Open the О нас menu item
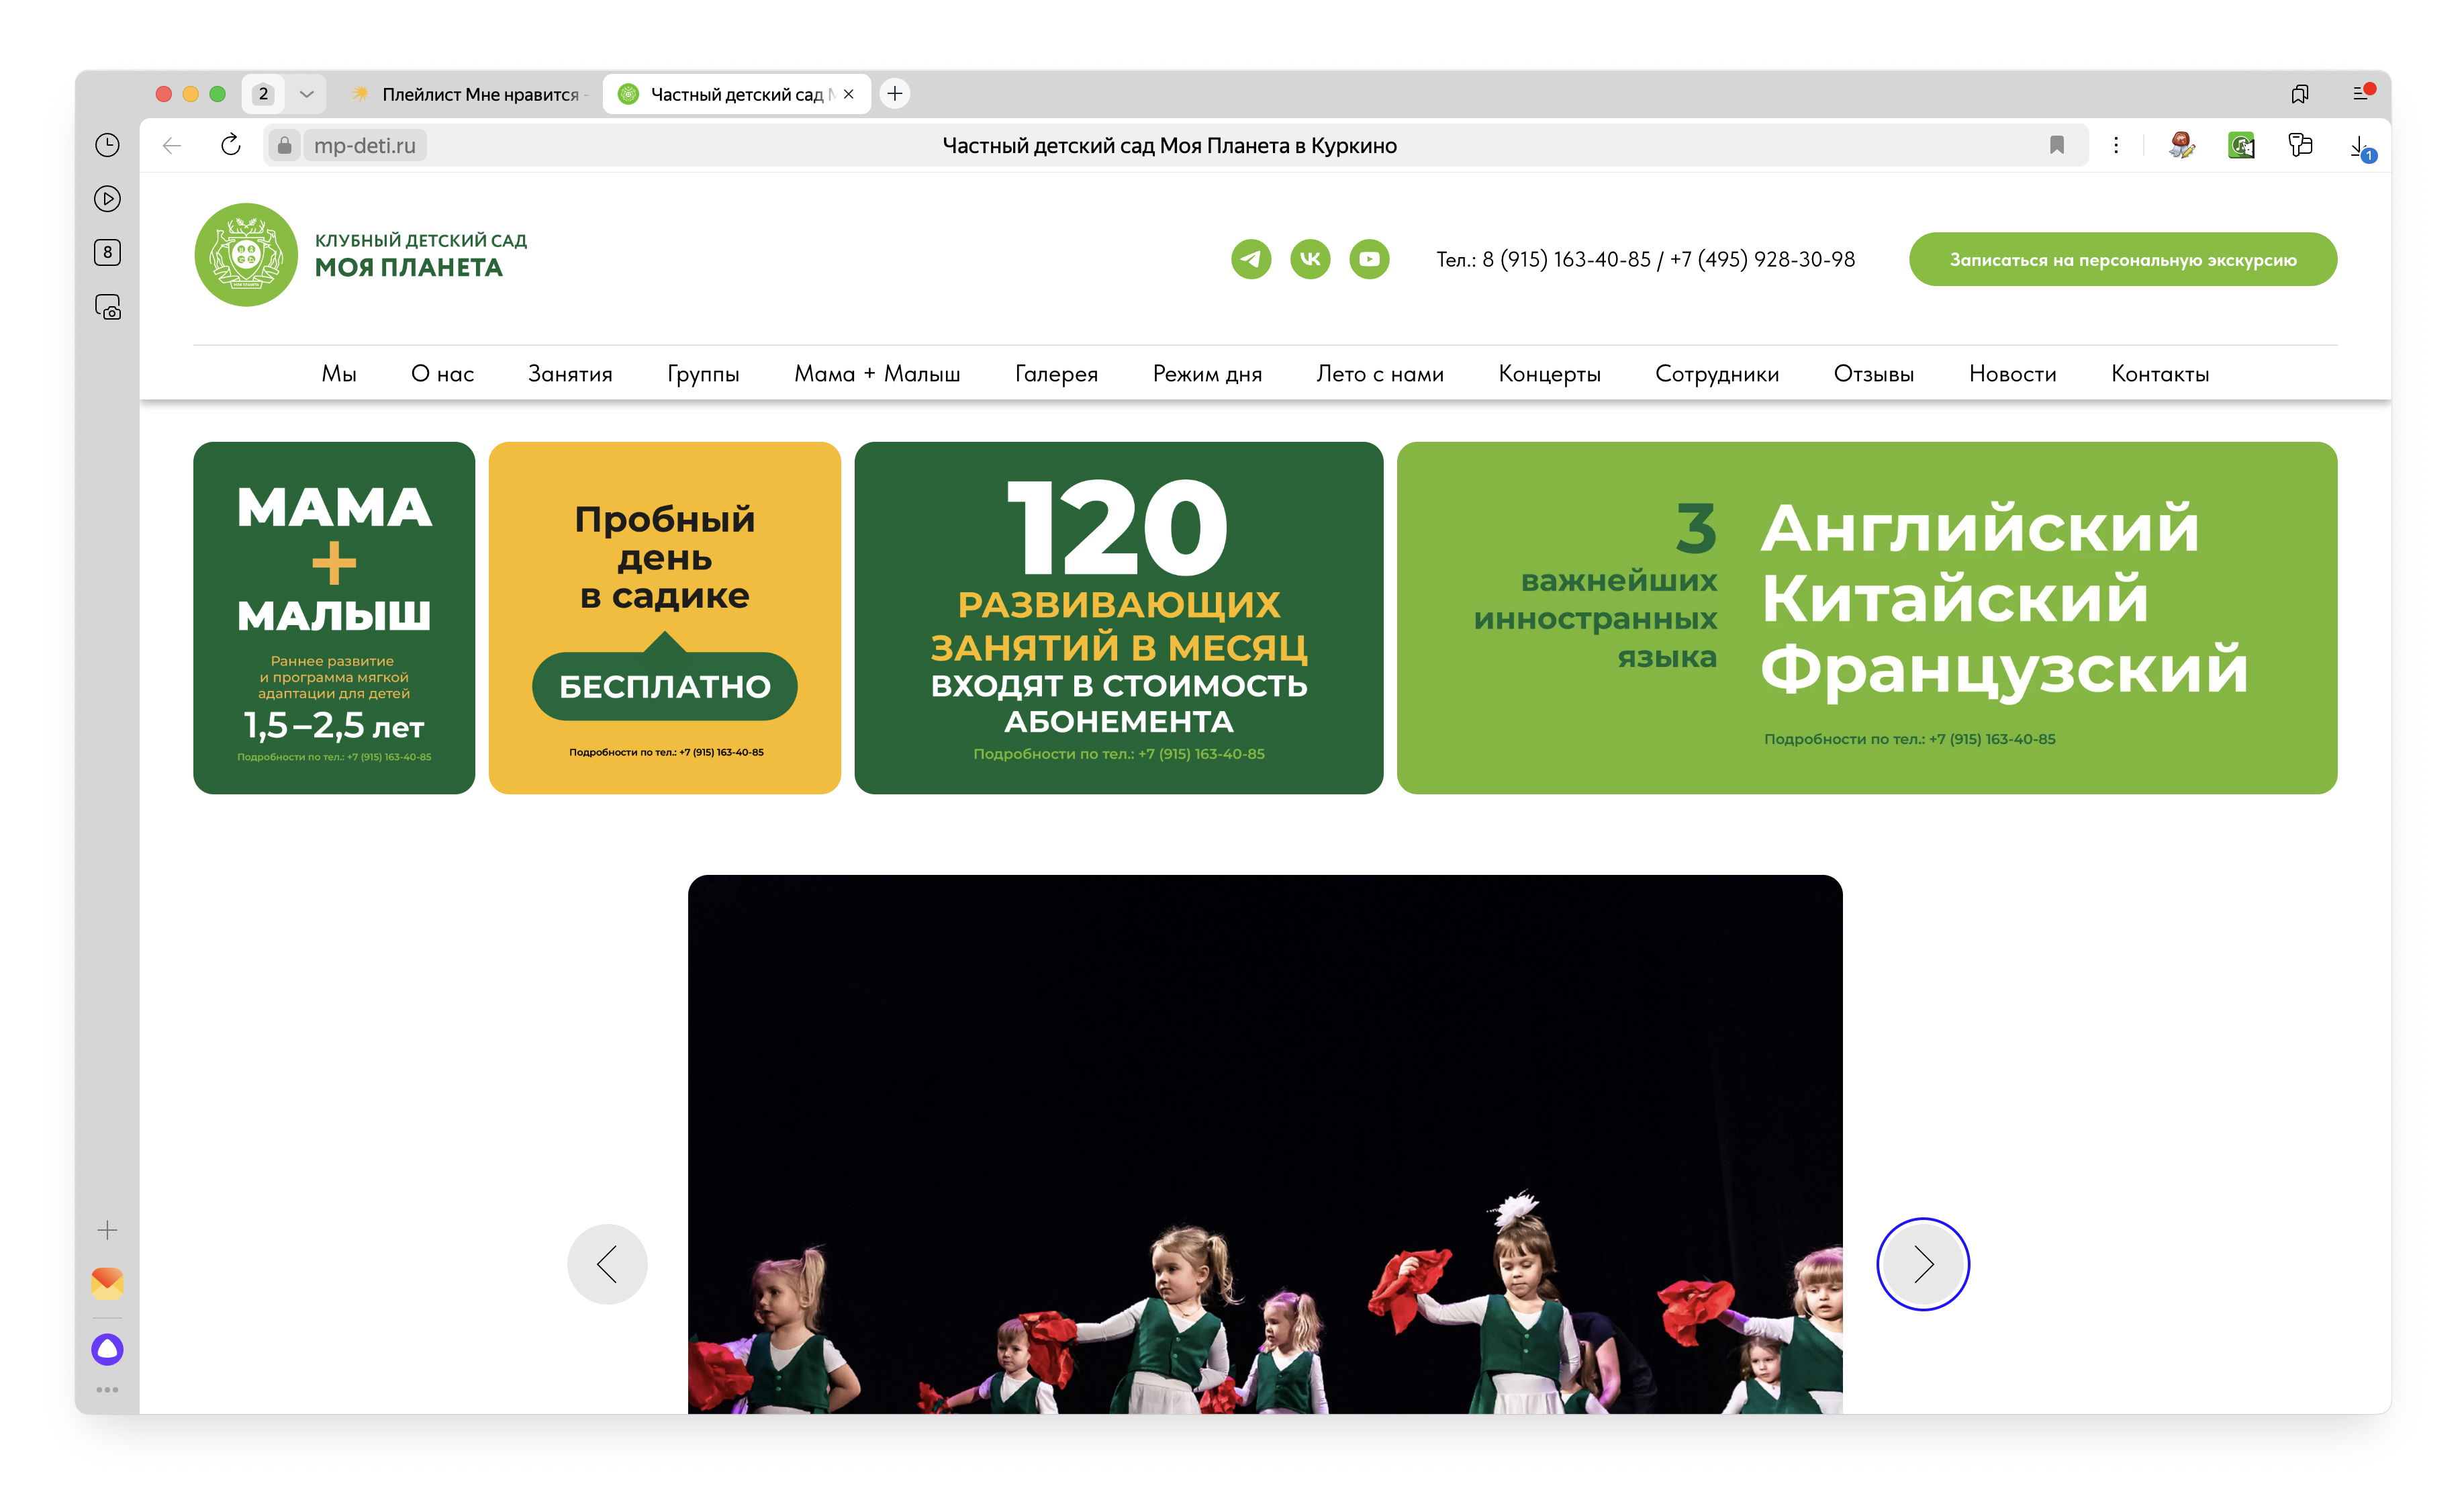The height and width of the screenshot is (1500, 2464). (x=442, y=373)
